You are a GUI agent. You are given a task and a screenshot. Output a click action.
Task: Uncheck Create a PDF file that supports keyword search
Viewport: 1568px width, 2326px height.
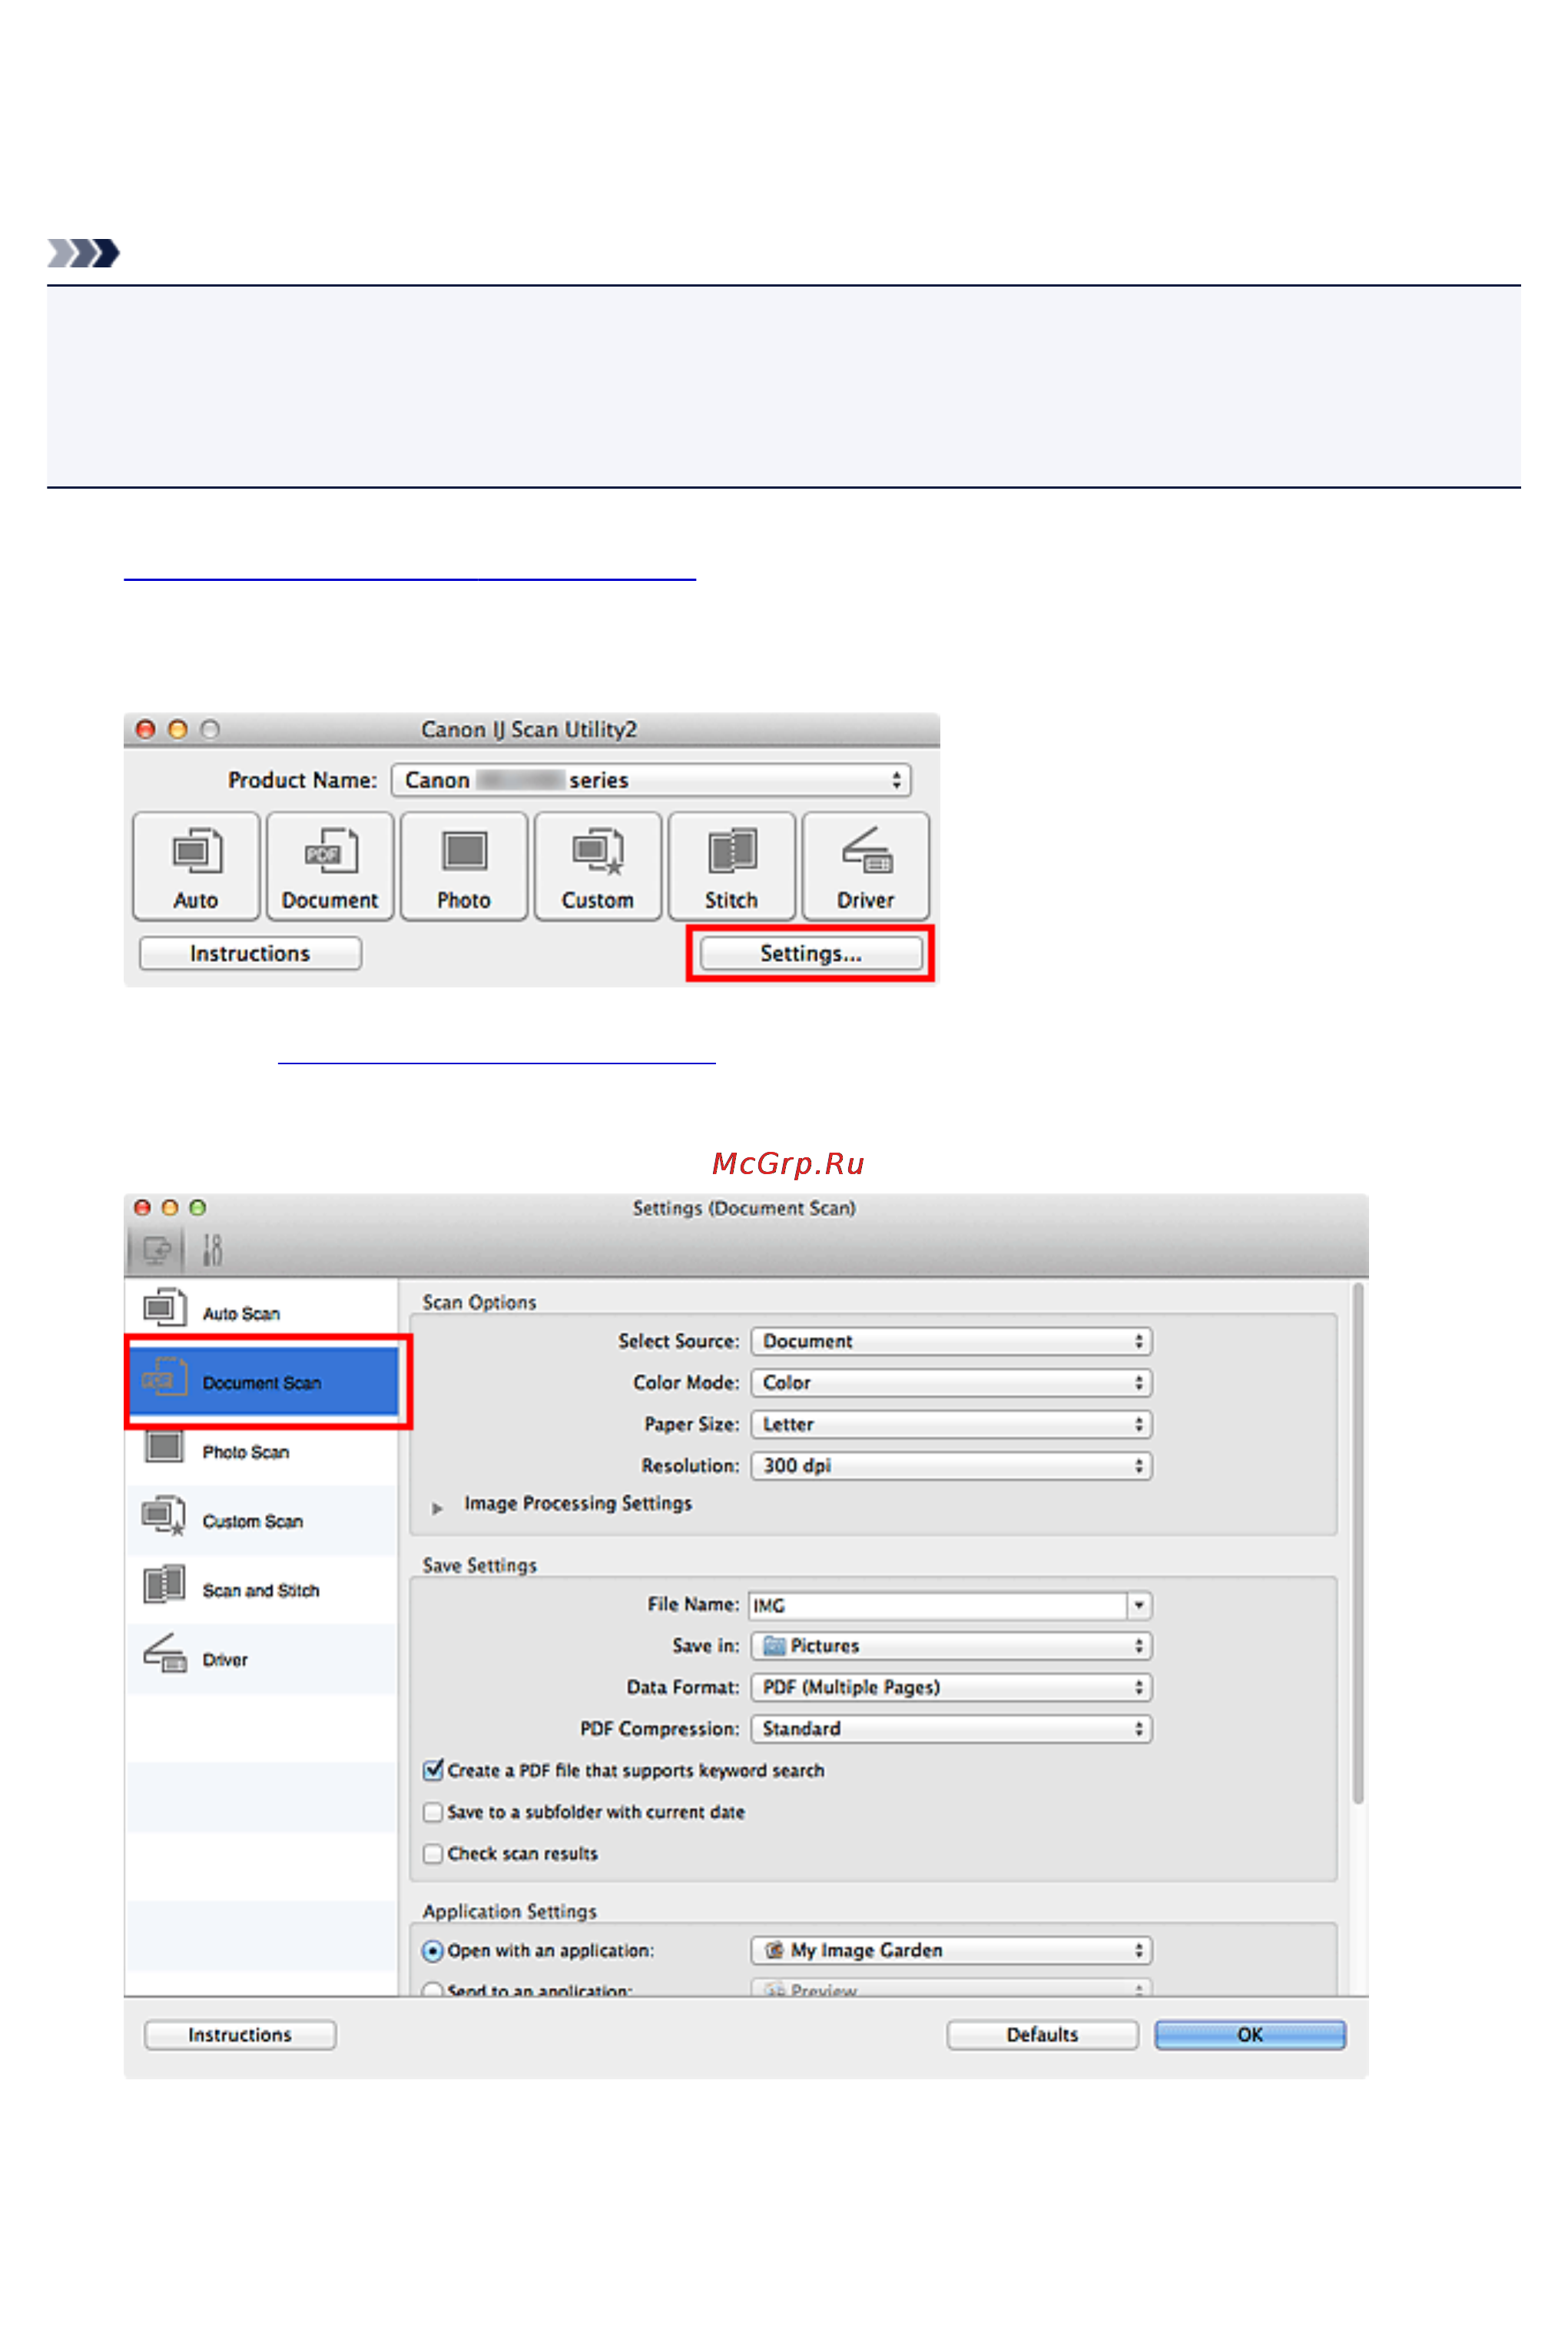tap(433, 1770)
